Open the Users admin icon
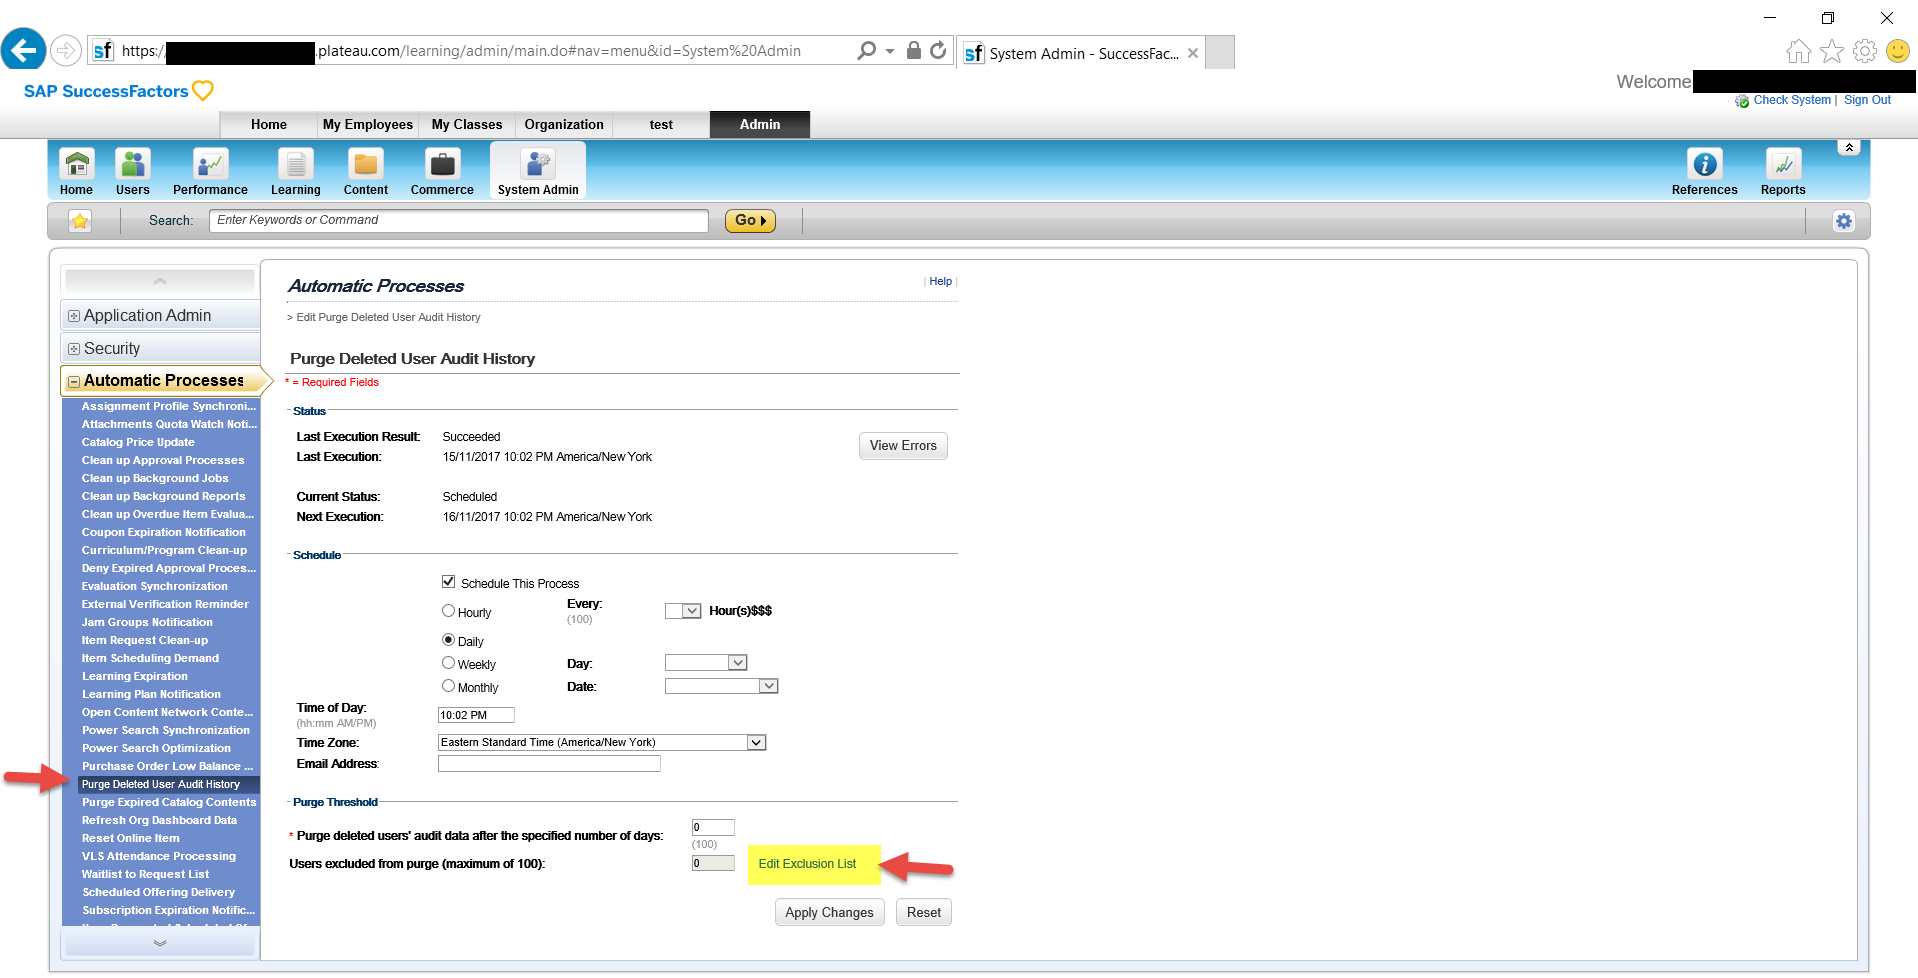Viewport: 1918px width, 978px height. 132,172
